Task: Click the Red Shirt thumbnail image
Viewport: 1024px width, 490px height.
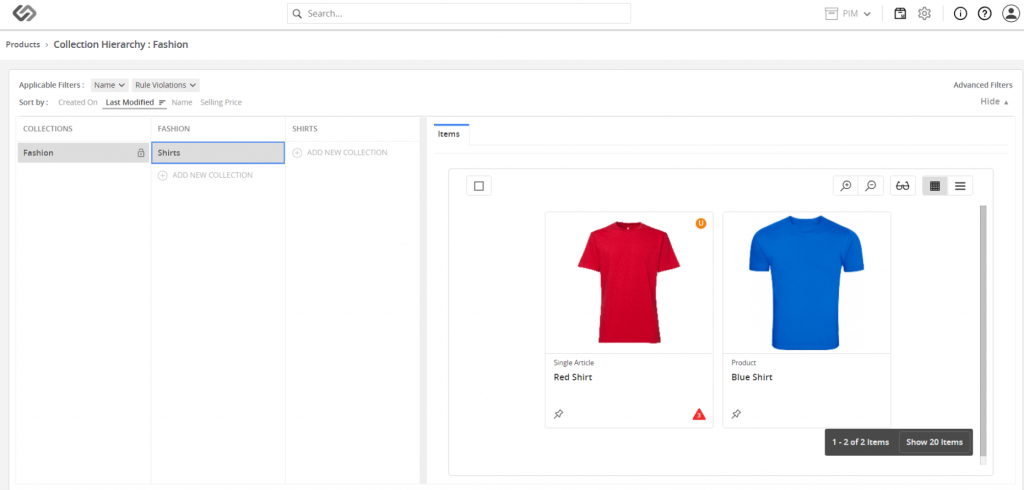Action: pos(628,282)
